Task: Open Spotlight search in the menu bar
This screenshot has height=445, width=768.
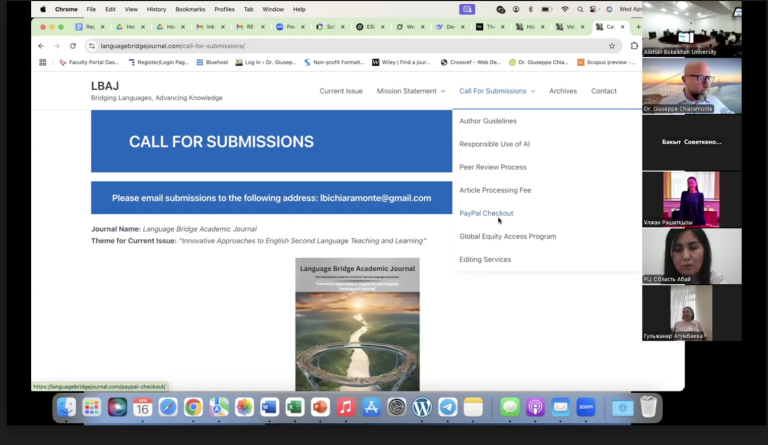Action: [580, 9]
